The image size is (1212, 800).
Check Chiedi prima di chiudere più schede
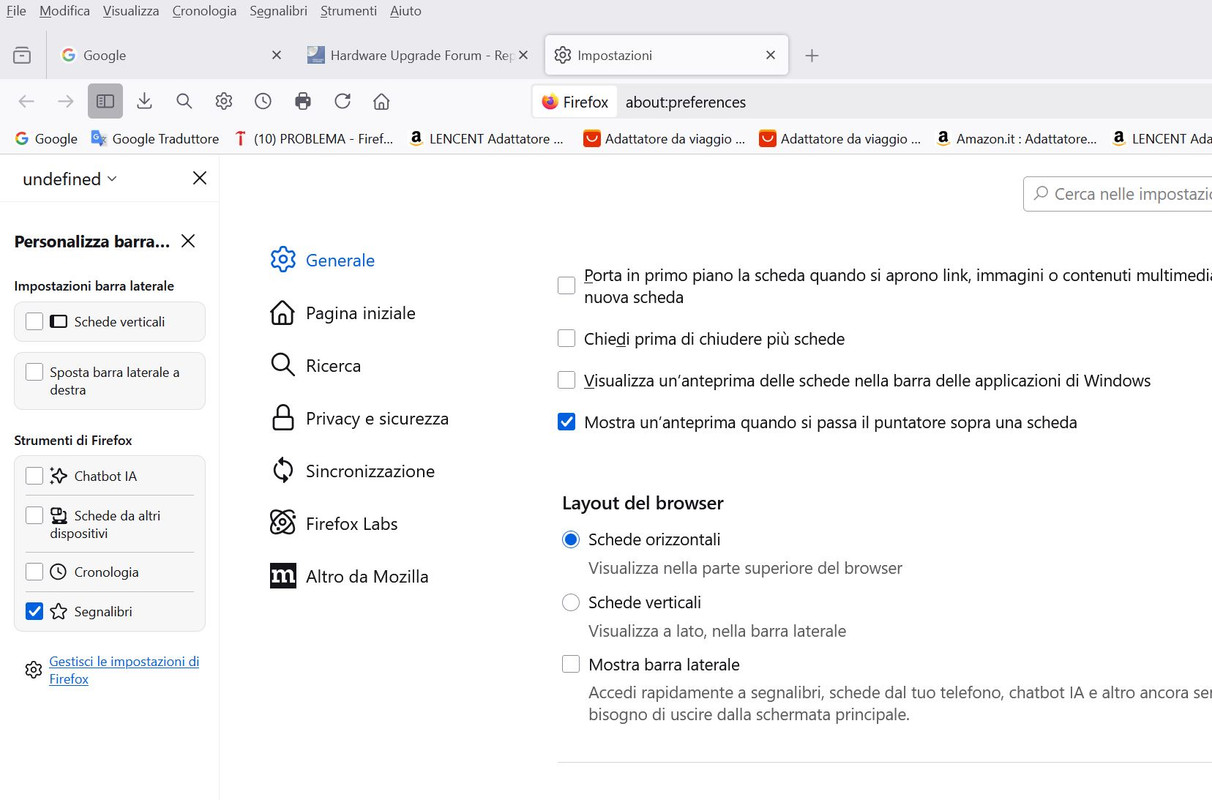(566, 338)
